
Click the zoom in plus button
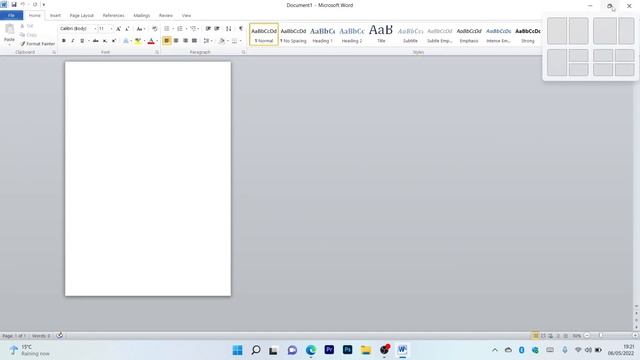635,336
